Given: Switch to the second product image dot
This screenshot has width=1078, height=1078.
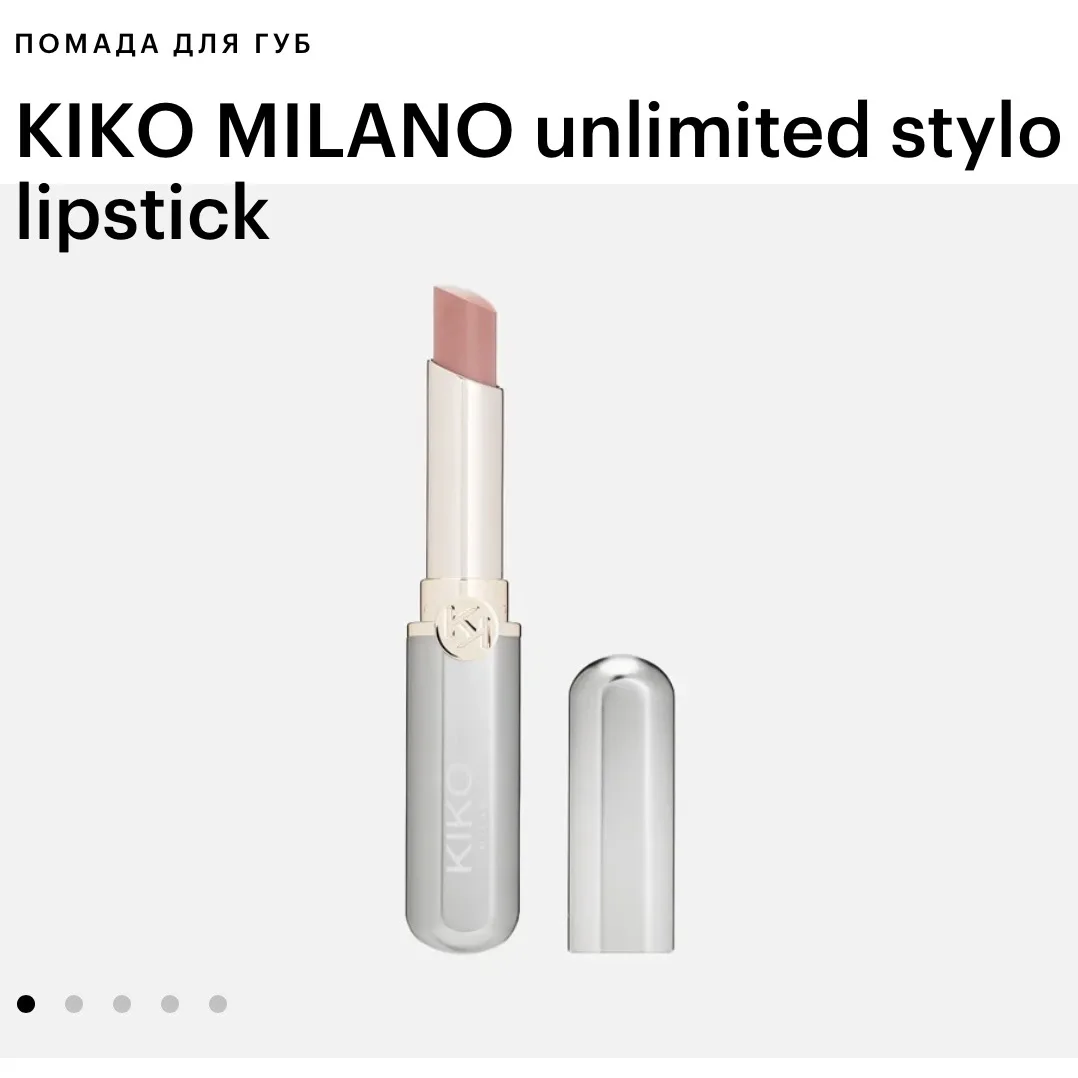Looking at the screenshot, I should tap(74, 1004).
